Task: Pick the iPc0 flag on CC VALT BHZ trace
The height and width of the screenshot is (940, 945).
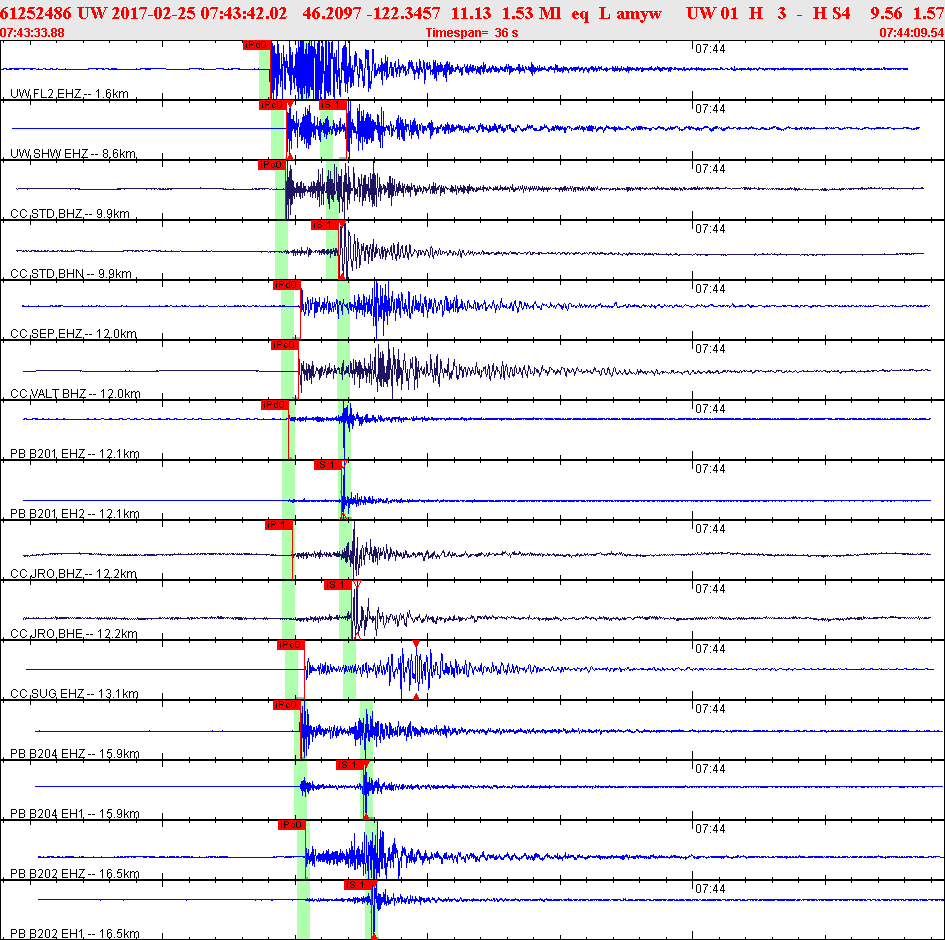Action: click(x=284, y=345)
